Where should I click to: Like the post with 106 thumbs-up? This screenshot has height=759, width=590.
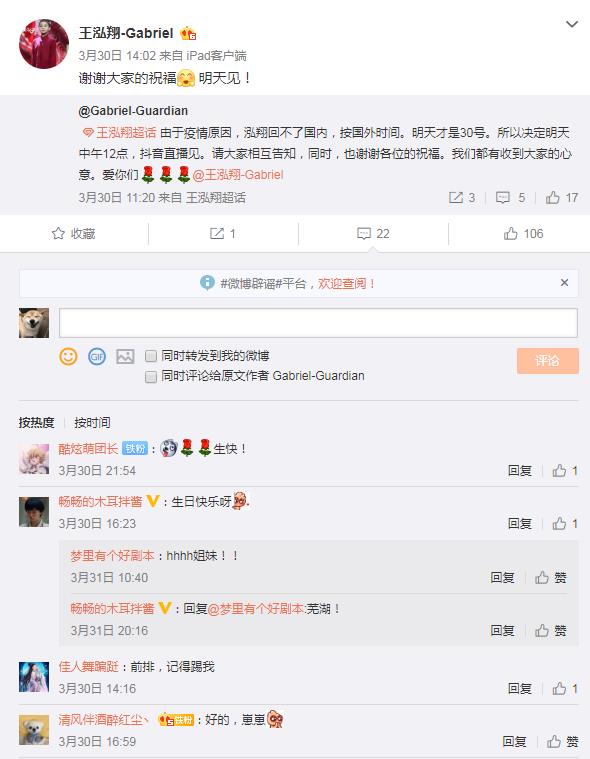pos(523,234)
